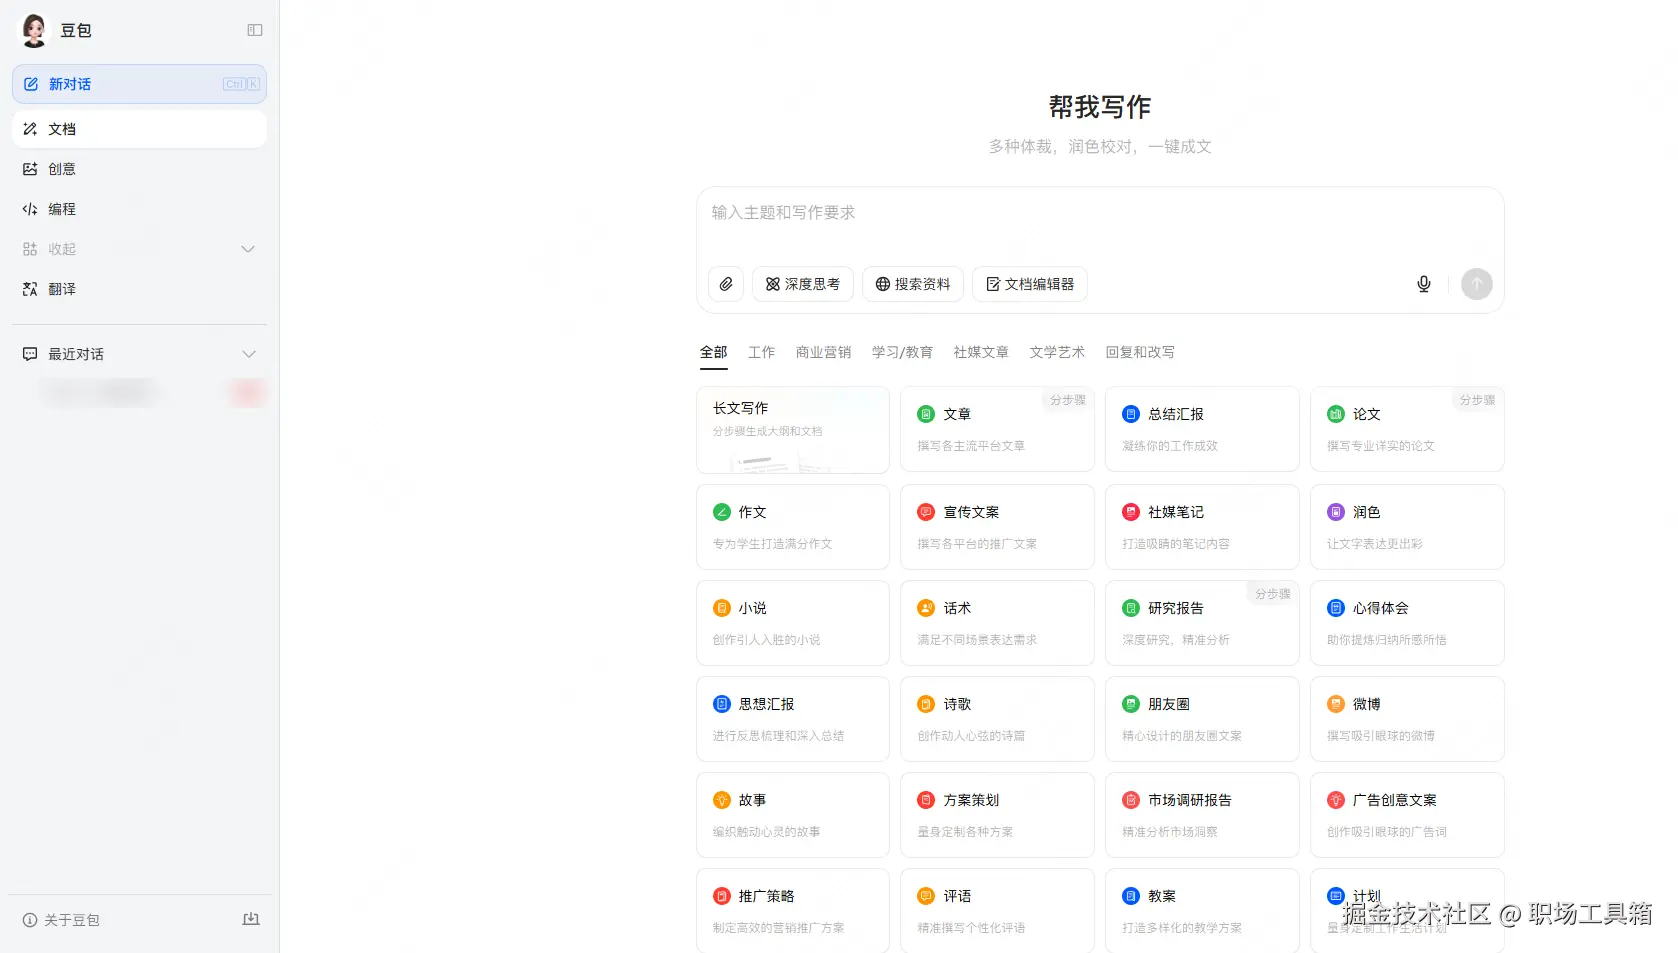Viewport: 1678px width, 953px height.
Task: Click the 润色 template icon
Action: tap(1336, 512)
